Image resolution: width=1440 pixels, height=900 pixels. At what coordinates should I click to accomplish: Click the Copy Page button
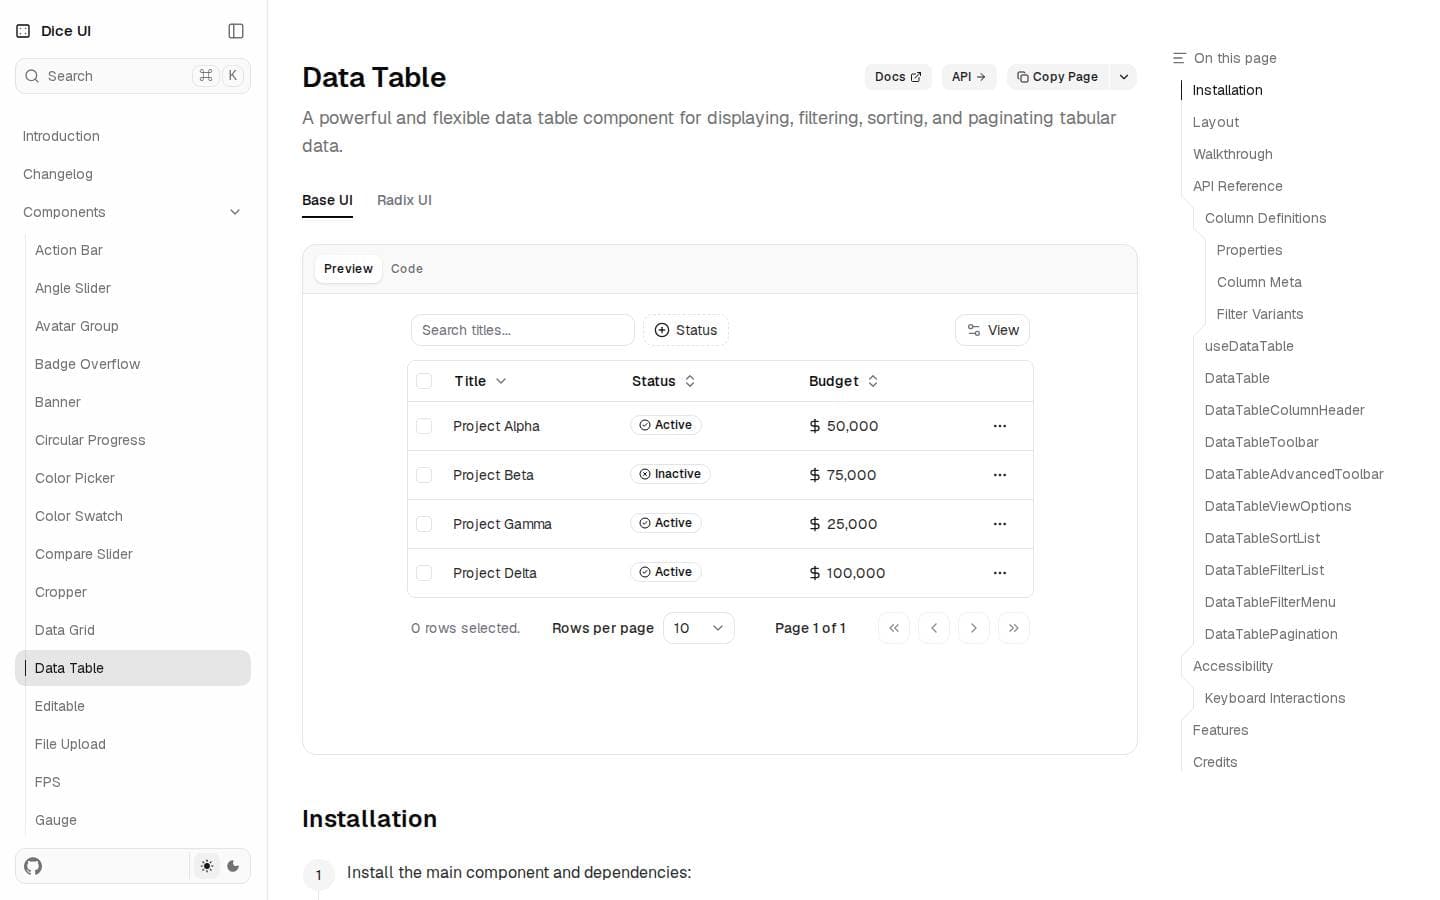1058,77
